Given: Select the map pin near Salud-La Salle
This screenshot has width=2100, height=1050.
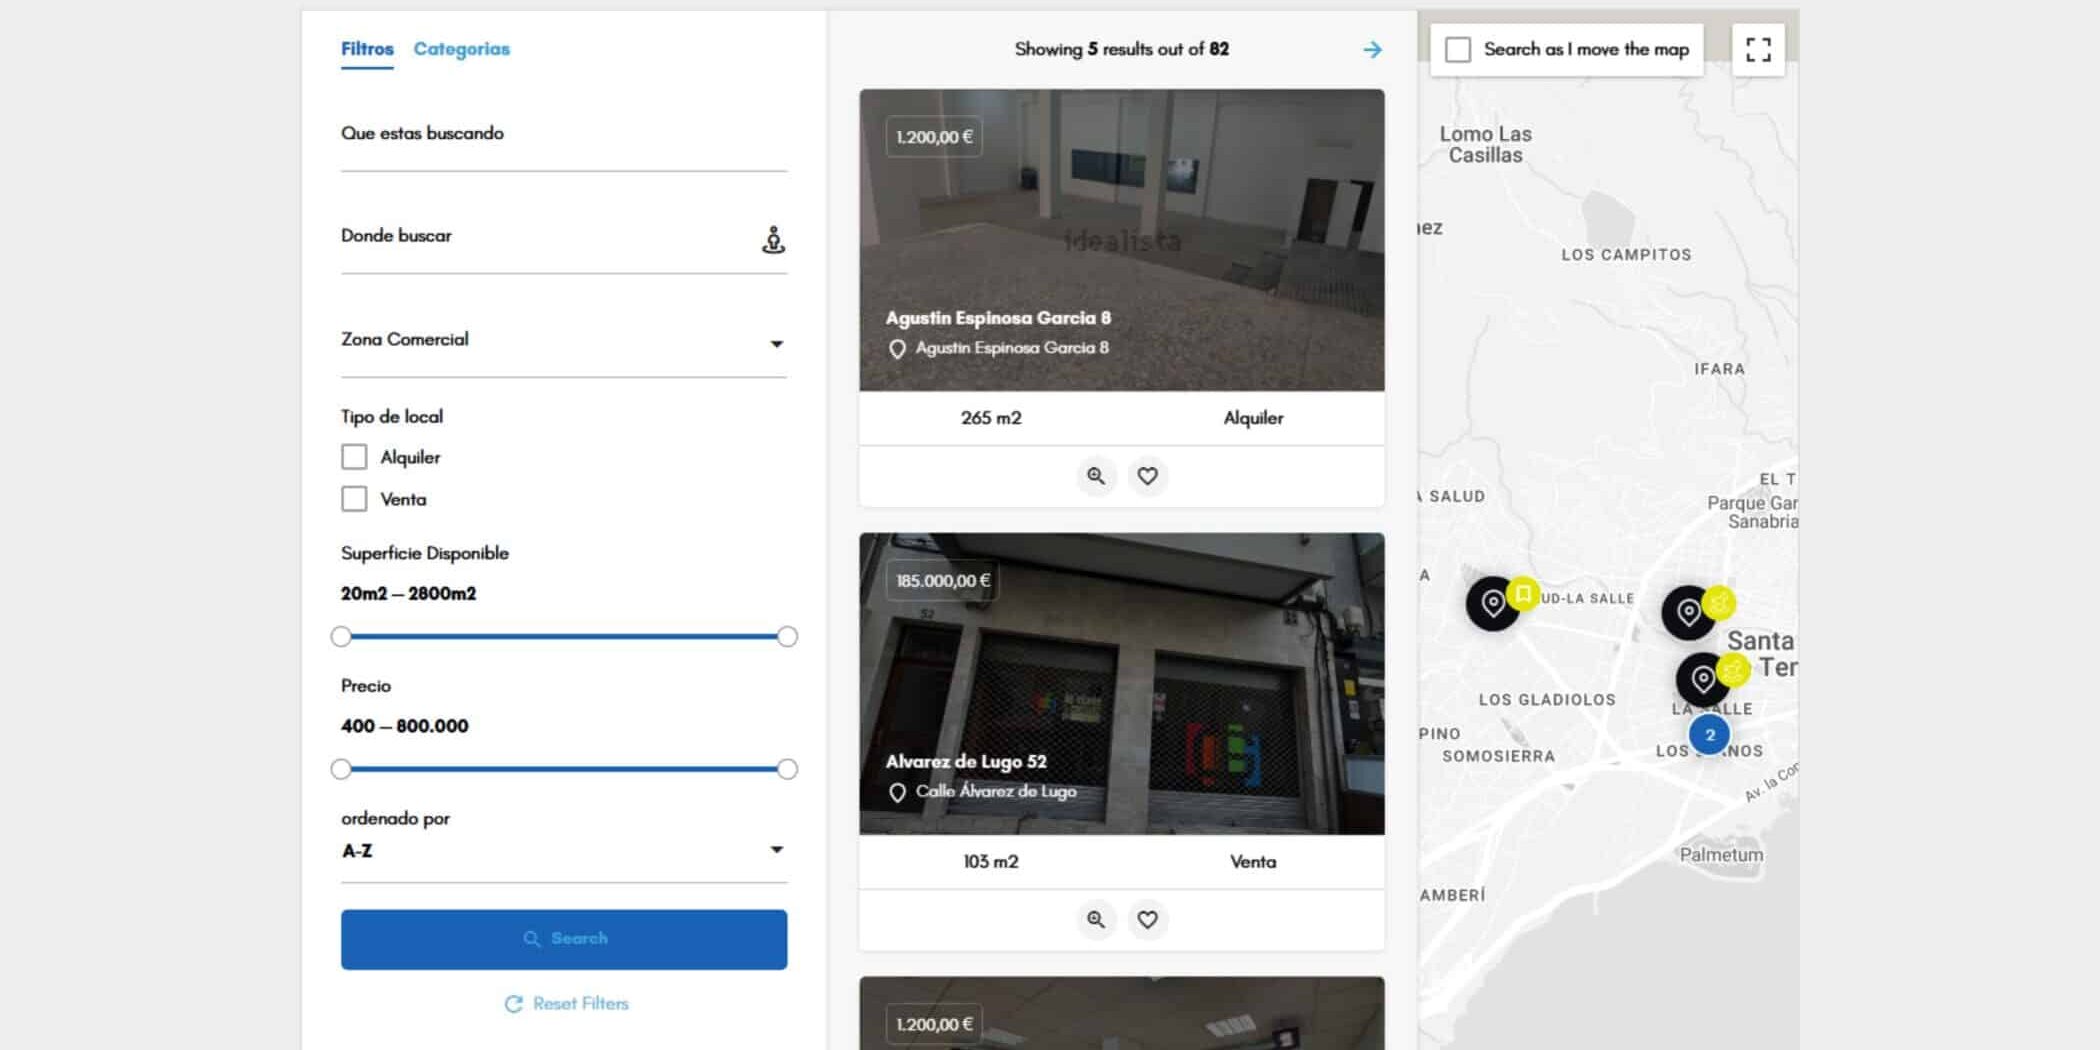Looking at the screenshot, I should (1493, 603).
